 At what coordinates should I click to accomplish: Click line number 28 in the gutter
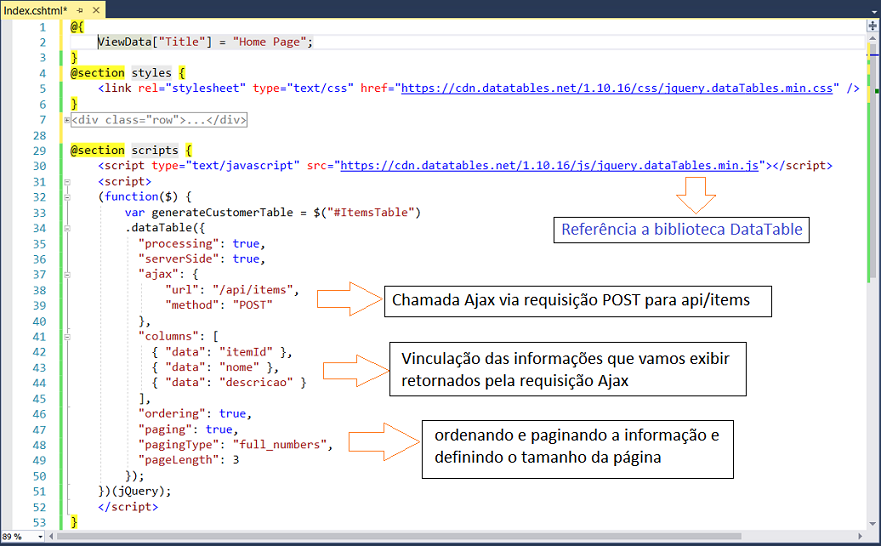click(39, 135)
